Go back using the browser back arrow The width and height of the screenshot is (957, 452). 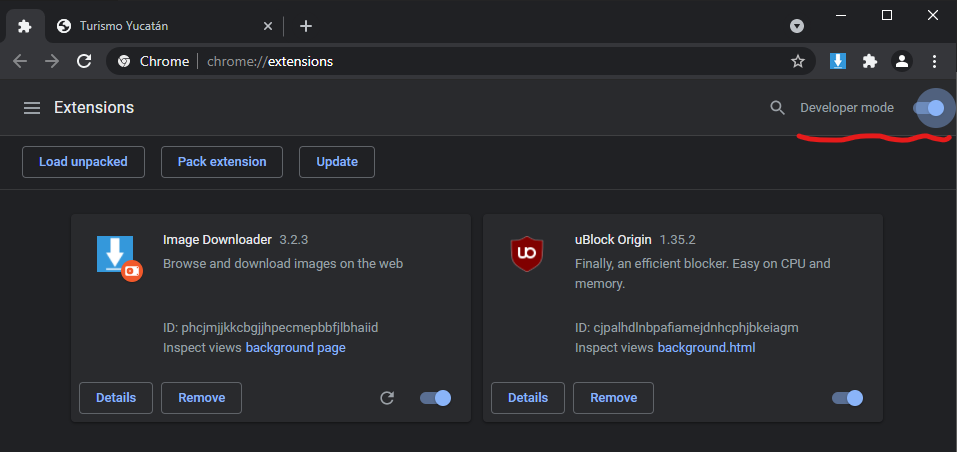20,61
